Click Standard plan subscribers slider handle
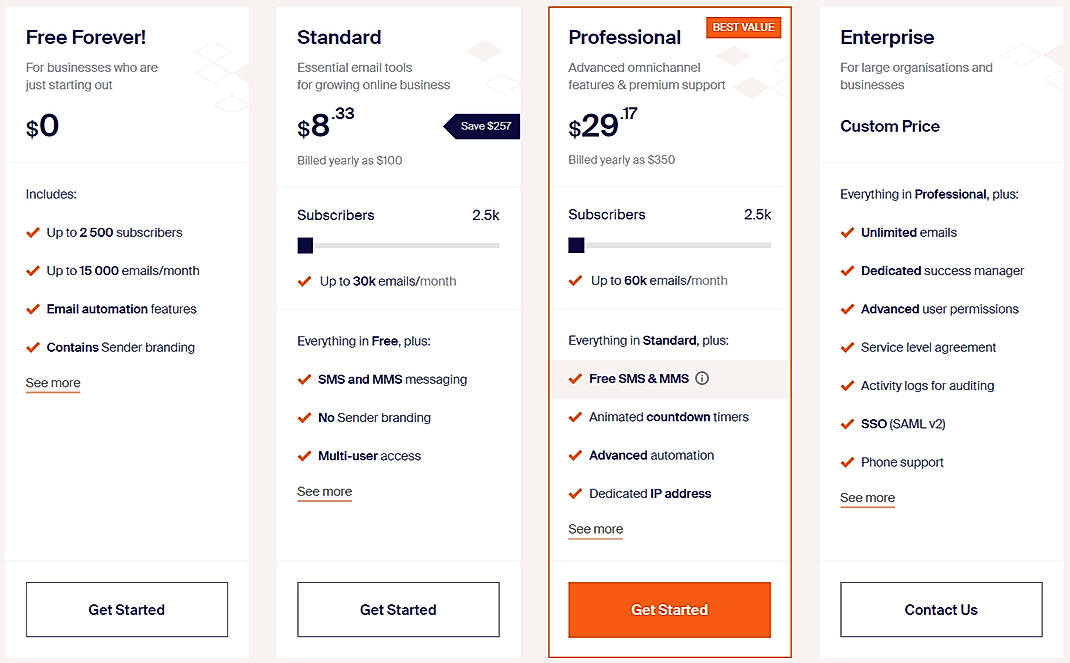The image size is (1070, 663). click(305, 246)
